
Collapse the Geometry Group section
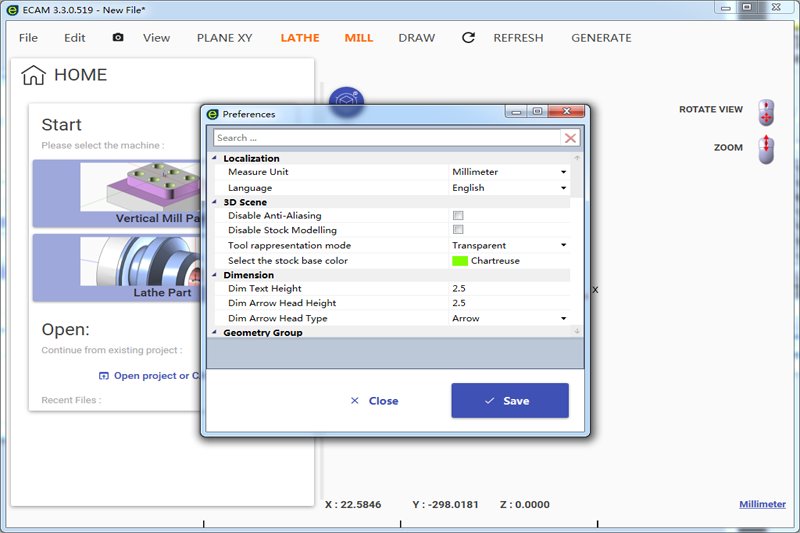click(215, 332)
